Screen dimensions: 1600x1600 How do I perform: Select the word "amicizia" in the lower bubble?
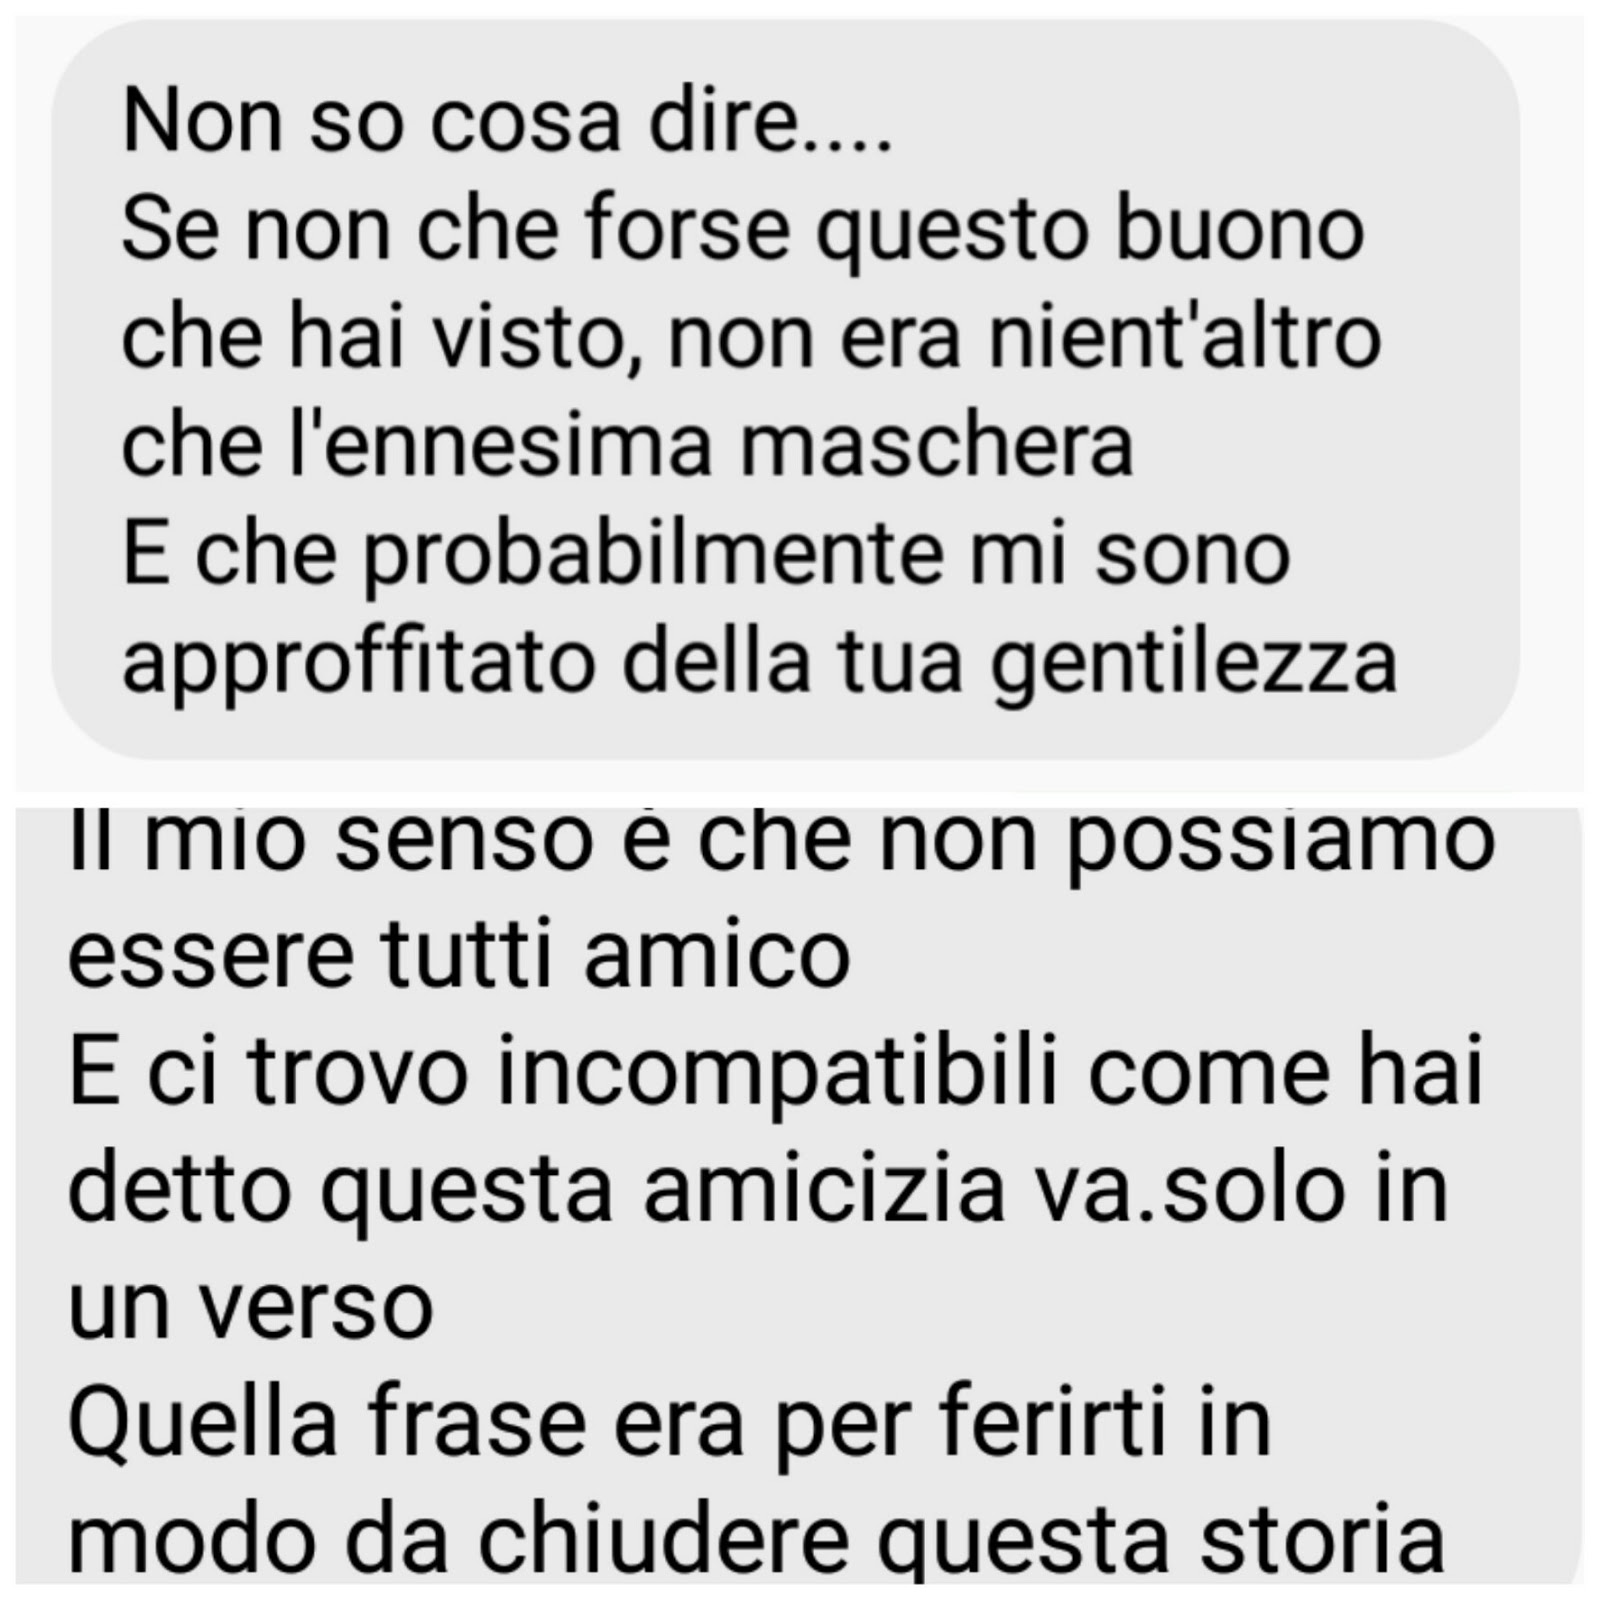pos(824,1189)
